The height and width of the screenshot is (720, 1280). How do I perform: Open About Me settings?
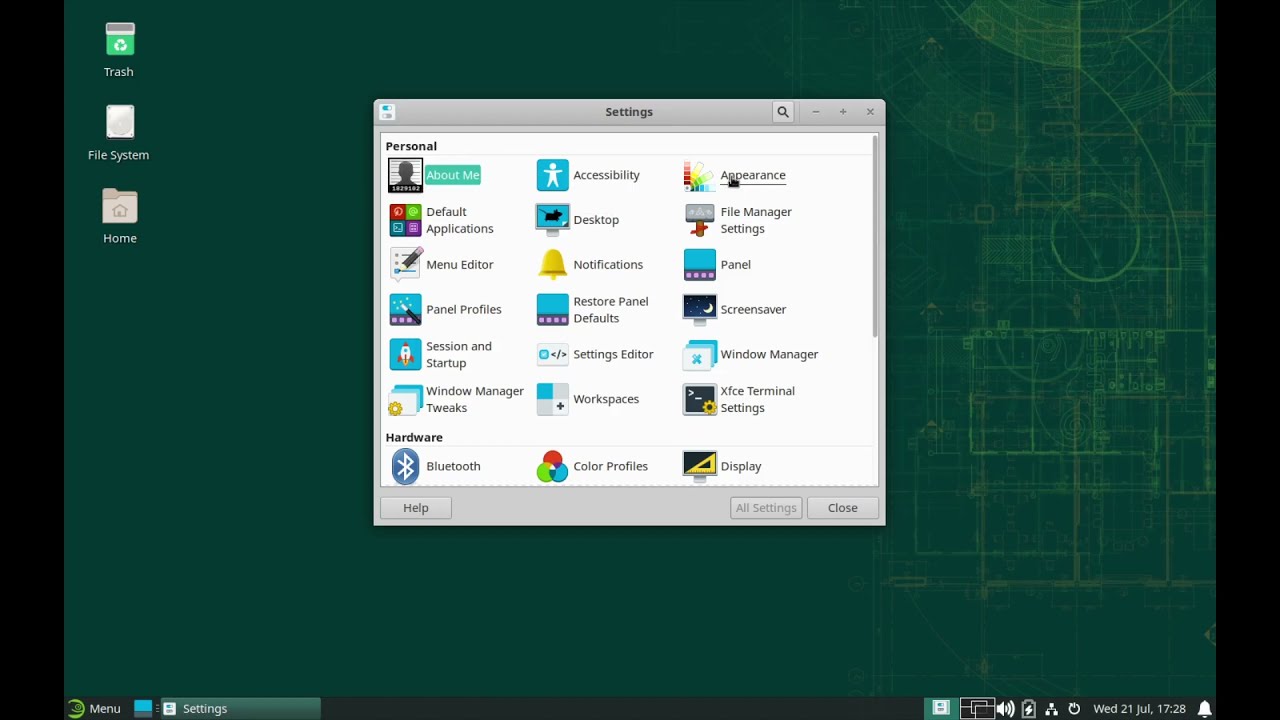pos(435,175)
